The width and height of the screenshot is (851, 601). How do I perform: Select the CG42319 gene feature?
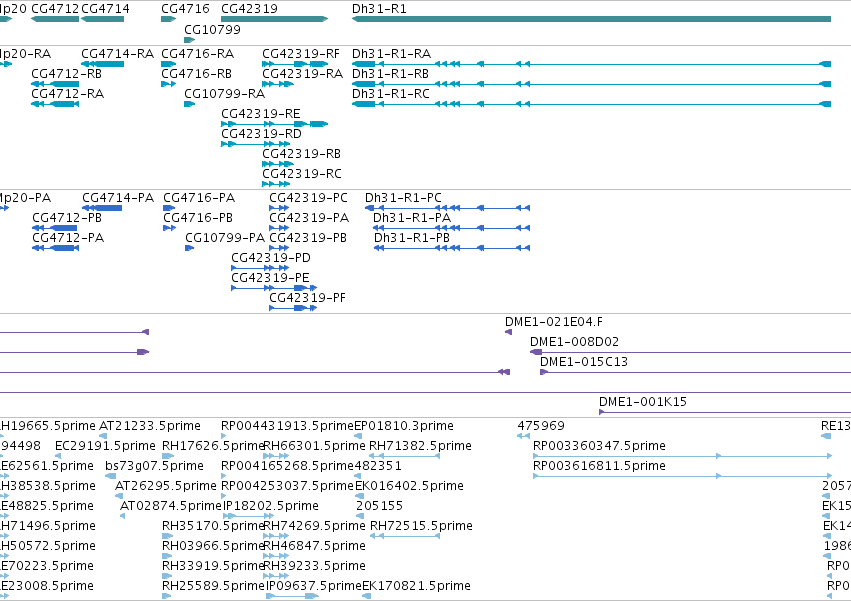[x=275, y=19]
